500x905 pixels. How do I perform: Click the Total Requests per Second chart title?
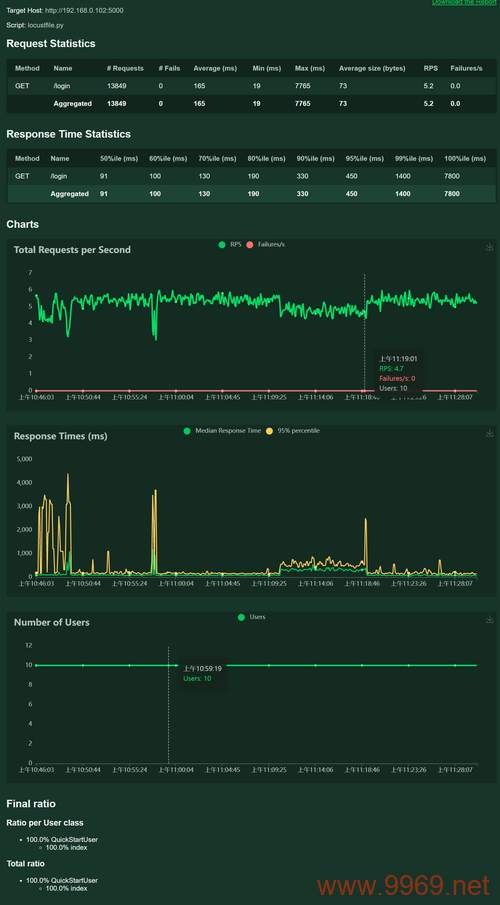72,250
